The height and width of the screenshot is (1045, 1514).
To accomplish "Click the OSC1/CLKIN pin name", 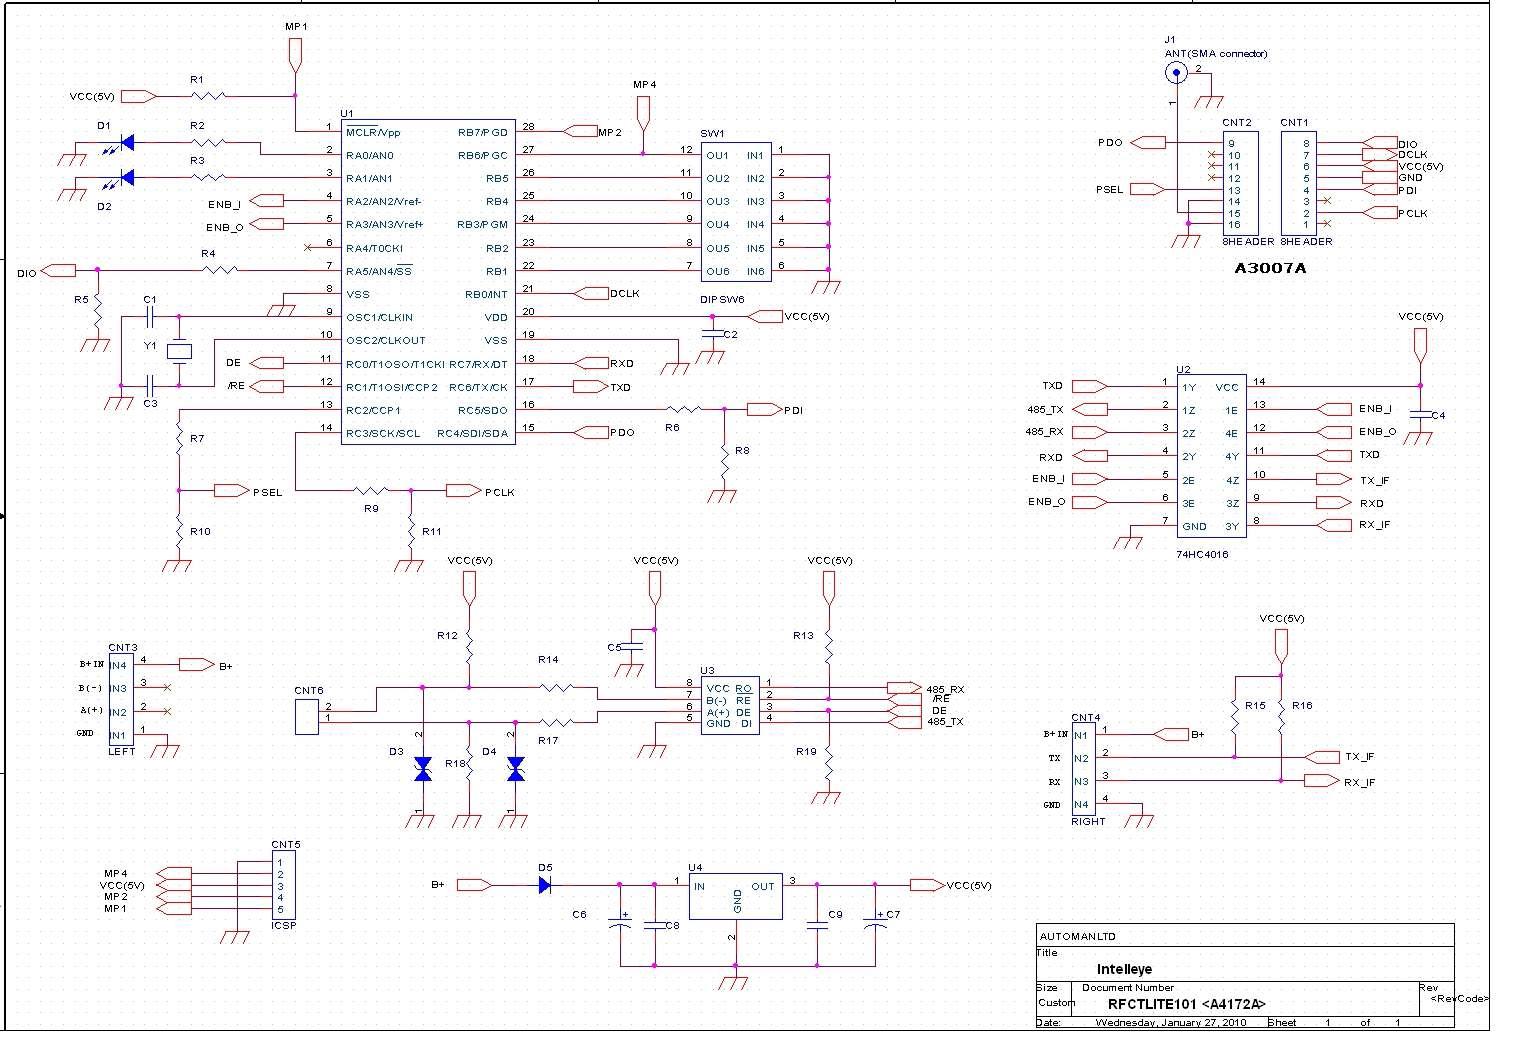I will [379, 317].
